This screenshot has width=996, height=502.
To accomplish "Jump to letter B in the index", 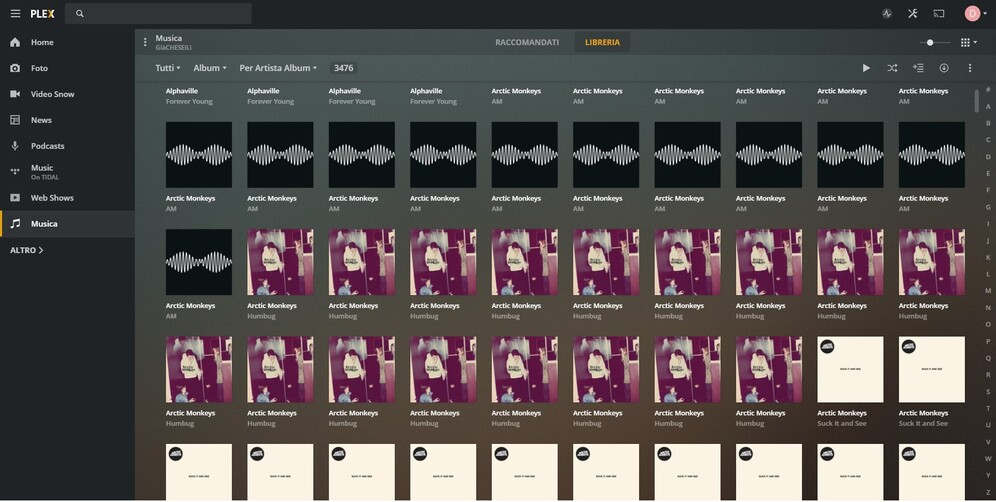I will tap(988, 123).
